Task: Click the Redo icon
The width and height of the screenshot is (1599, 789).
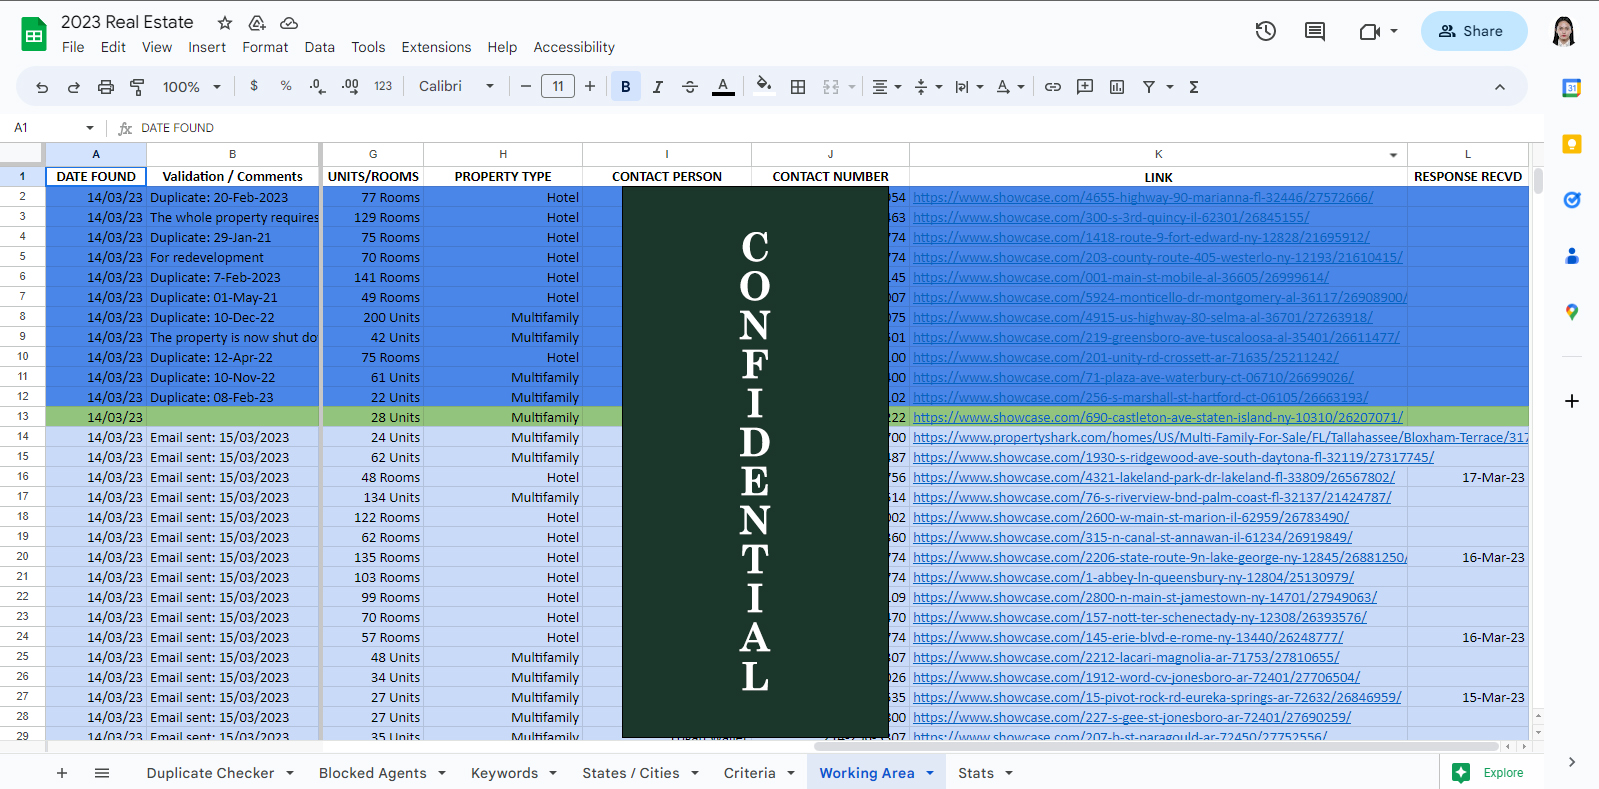Action: [74, 87]
